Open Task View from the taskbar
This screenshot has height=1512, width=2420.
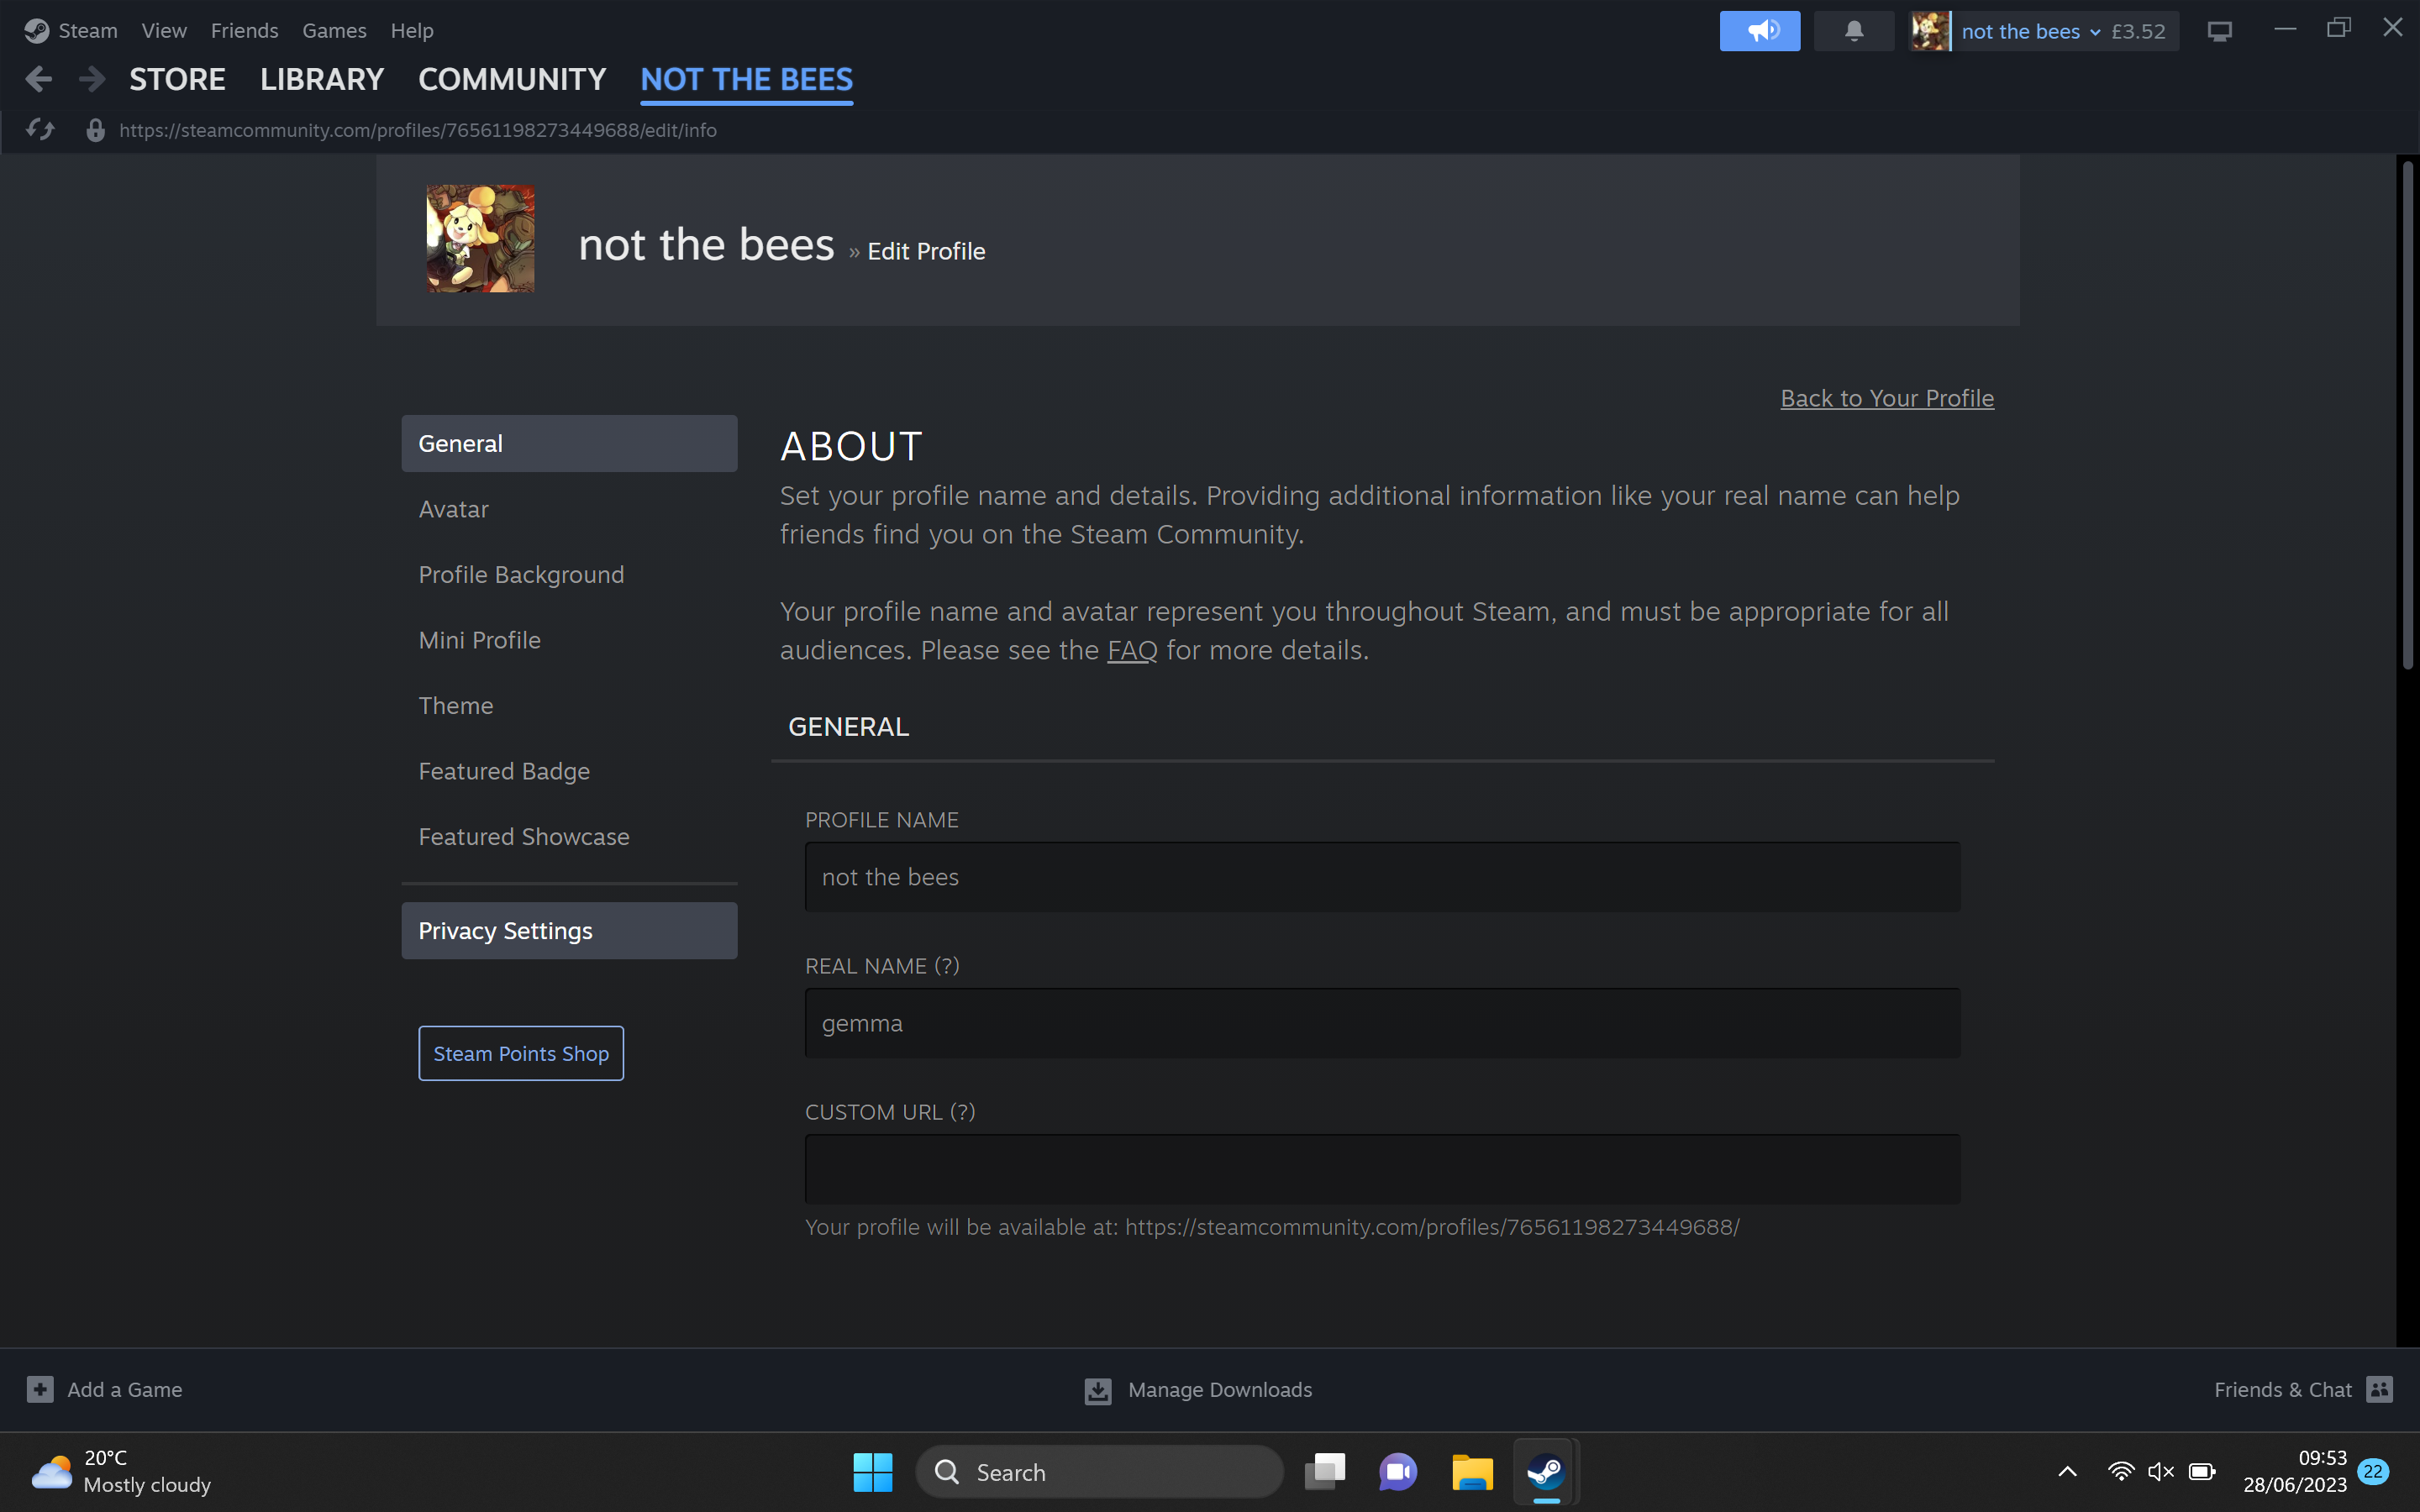[1325, 1472]
